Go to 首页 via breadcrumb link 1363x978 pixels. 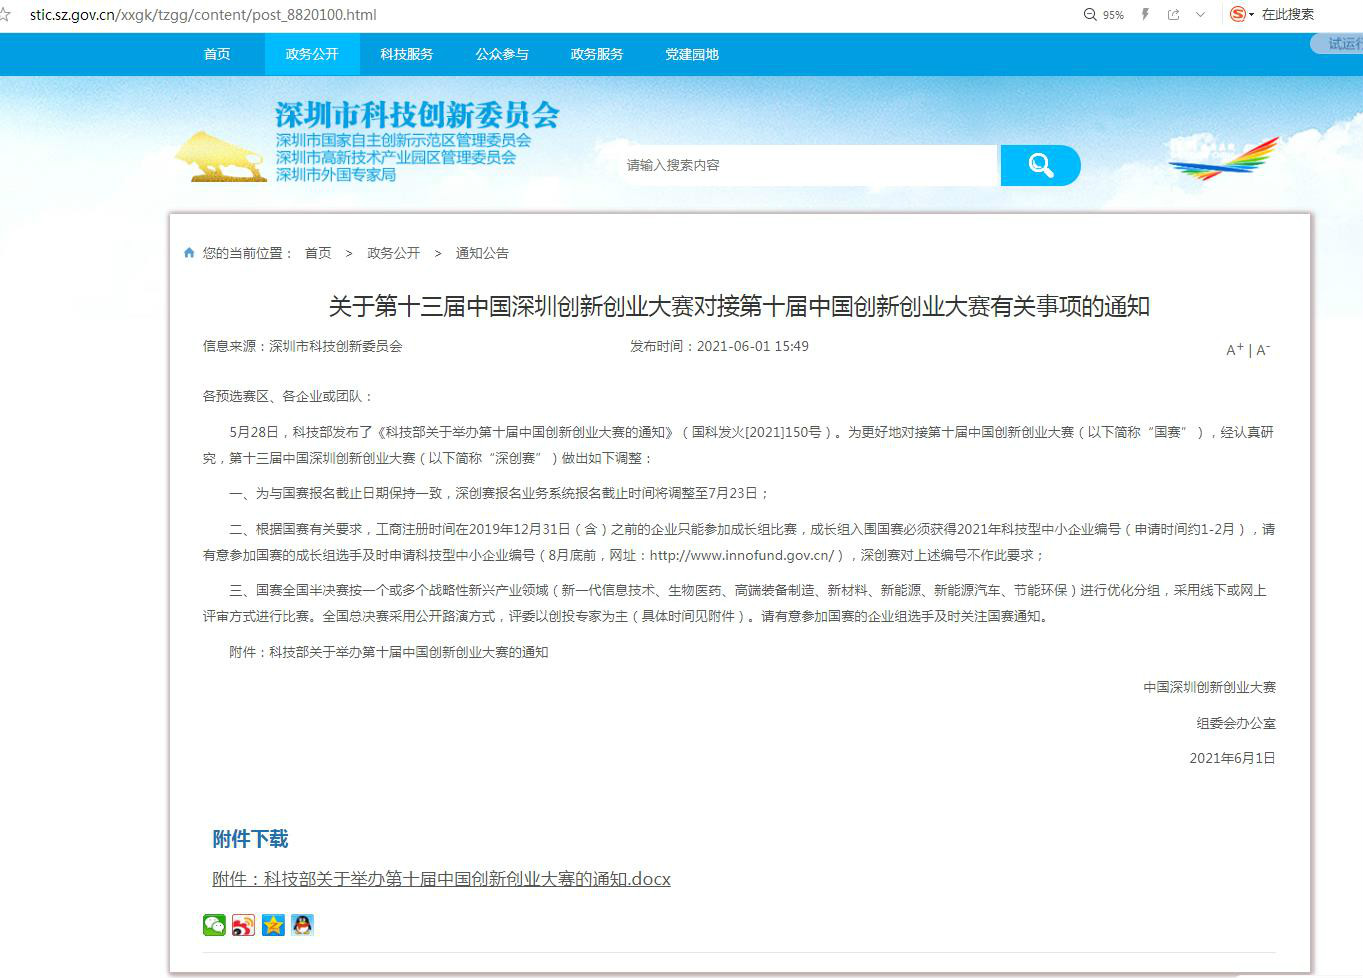pyautogui.click(x=318, y=253)
